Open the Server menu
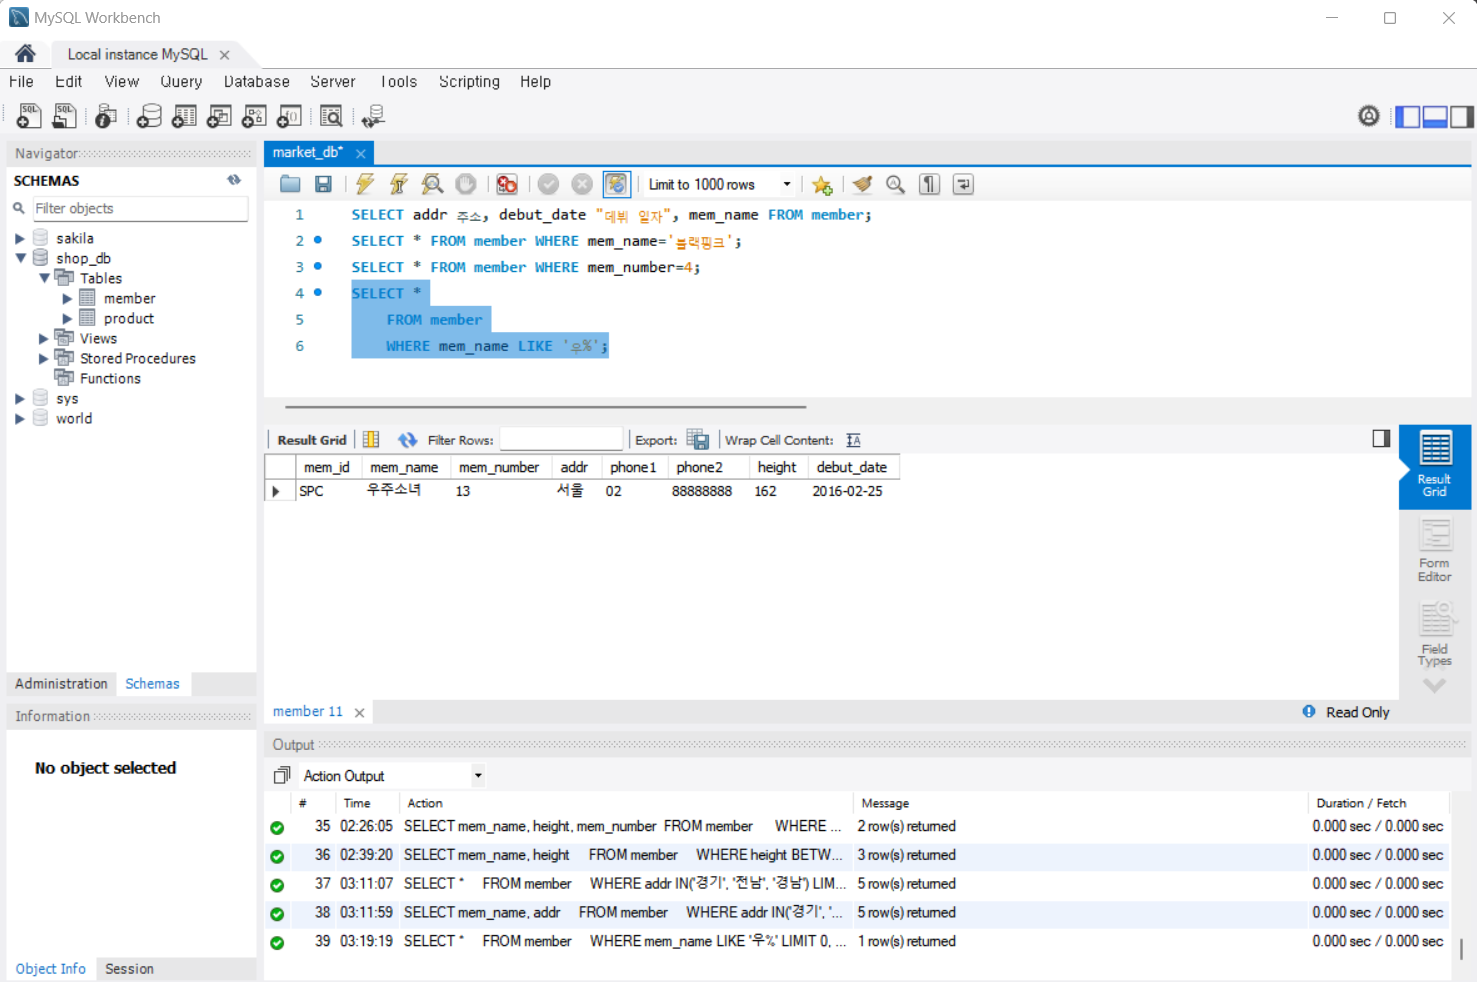1477x982 pixels. click(333, 82)
